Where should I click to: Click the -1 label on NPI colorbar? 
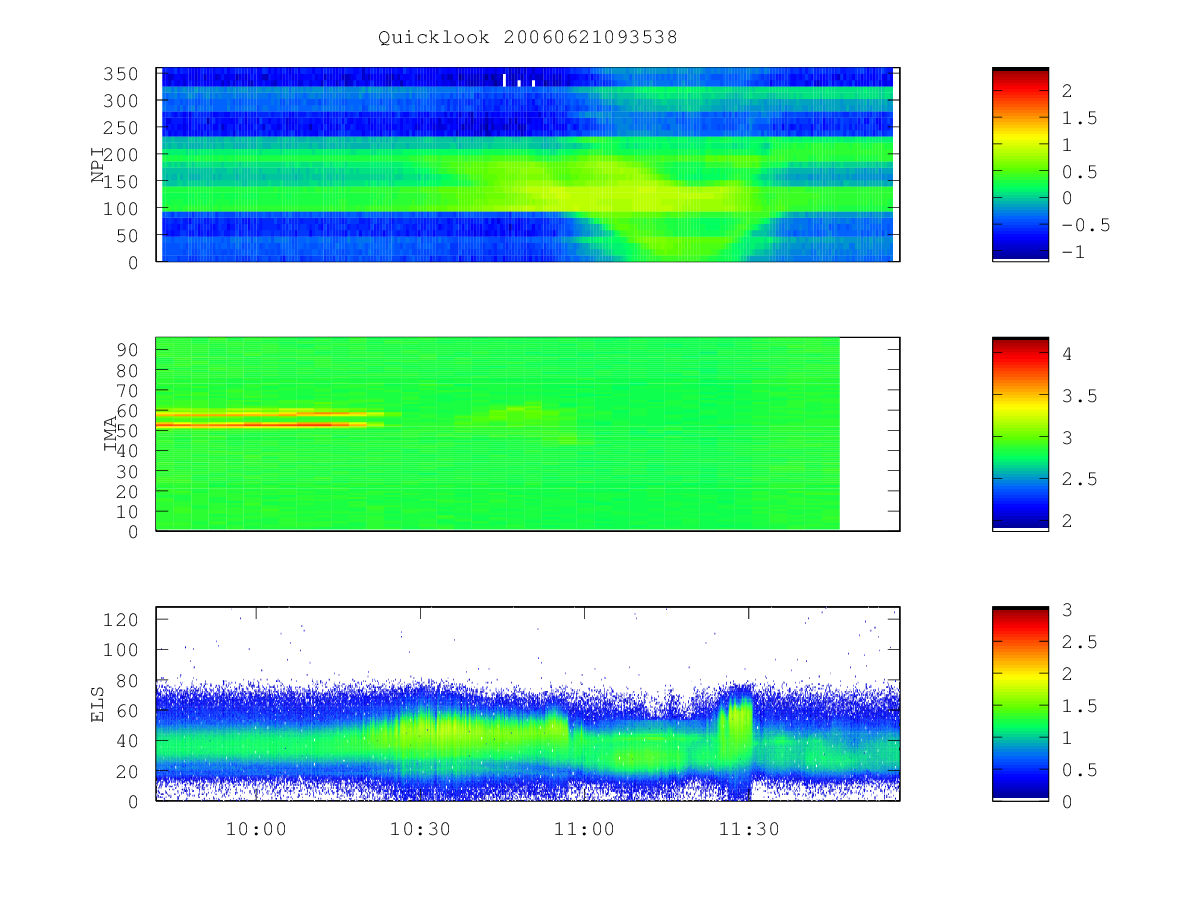(x=1073, y=252)
